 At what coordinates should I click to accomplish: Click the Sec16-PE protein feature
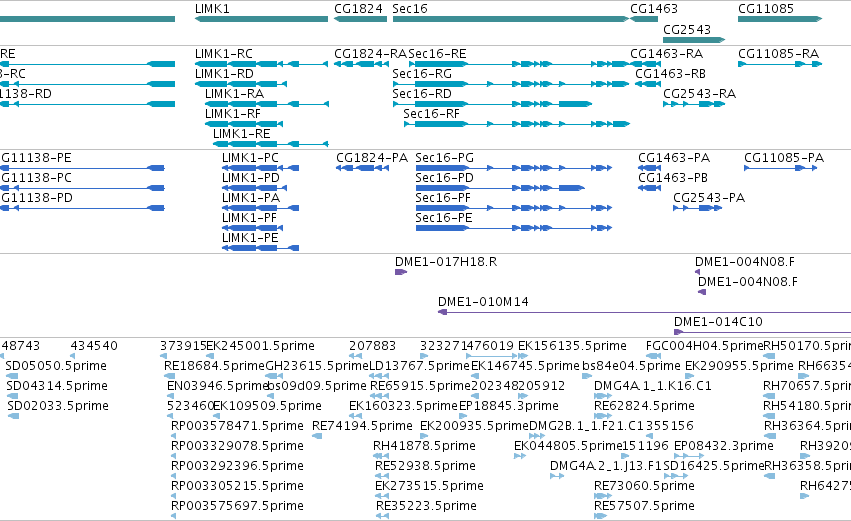[514, 228]
